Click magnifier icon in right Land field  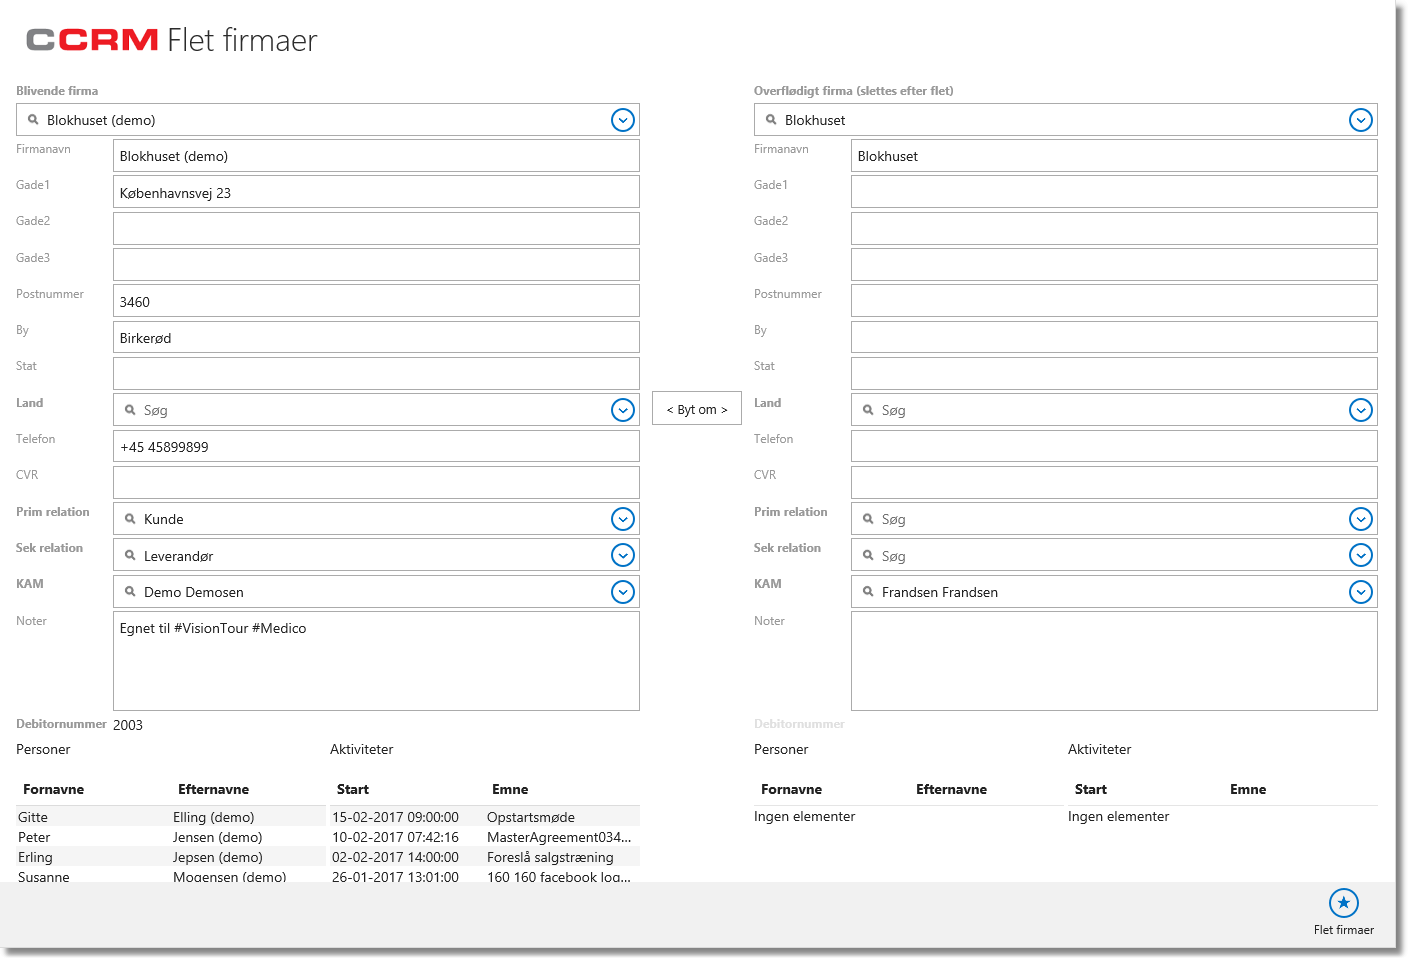click(x=868, y=410)
